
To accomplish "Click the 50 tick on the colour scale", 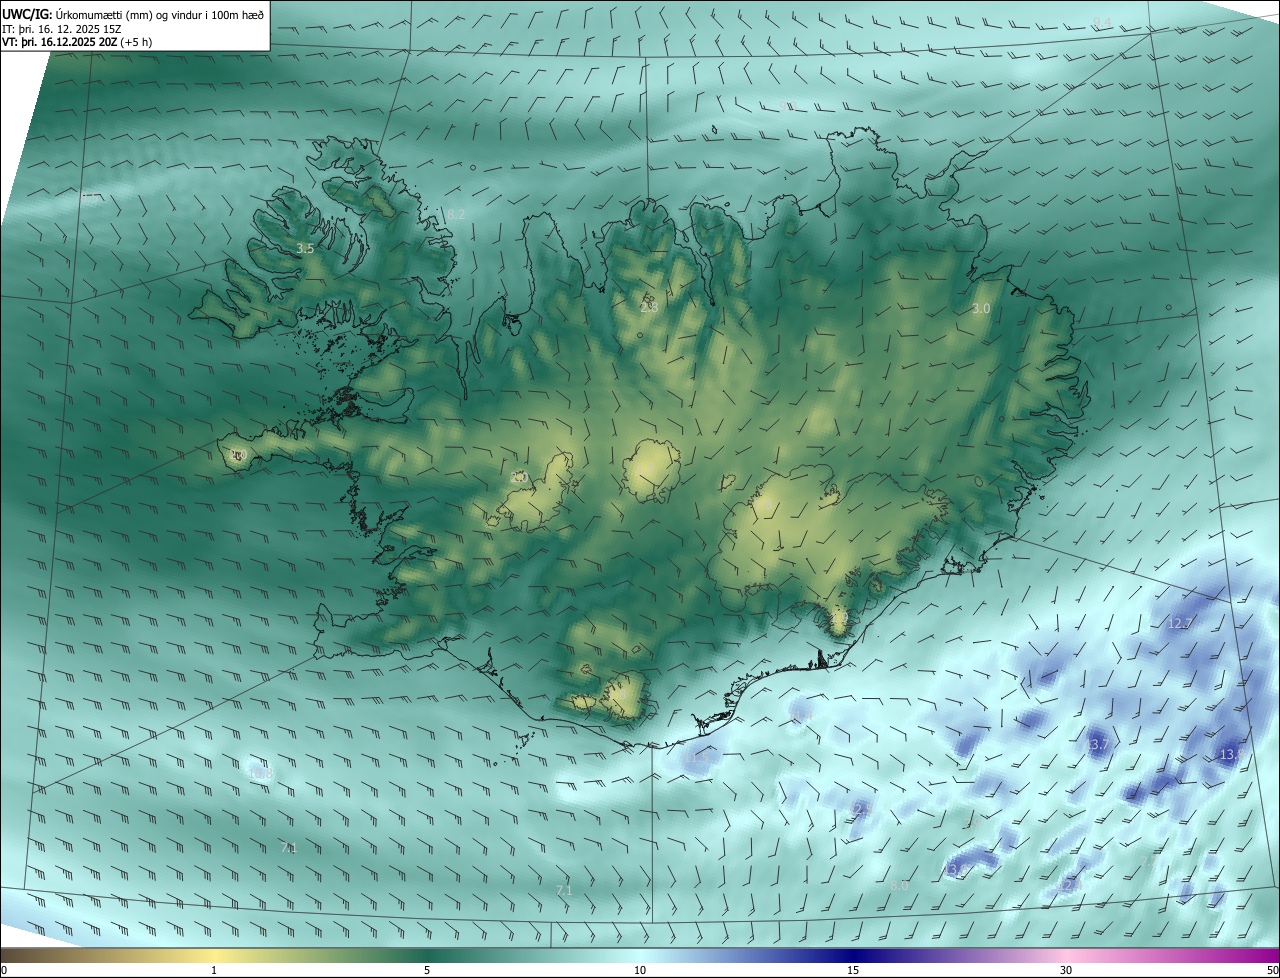I will coord(1272,970).
